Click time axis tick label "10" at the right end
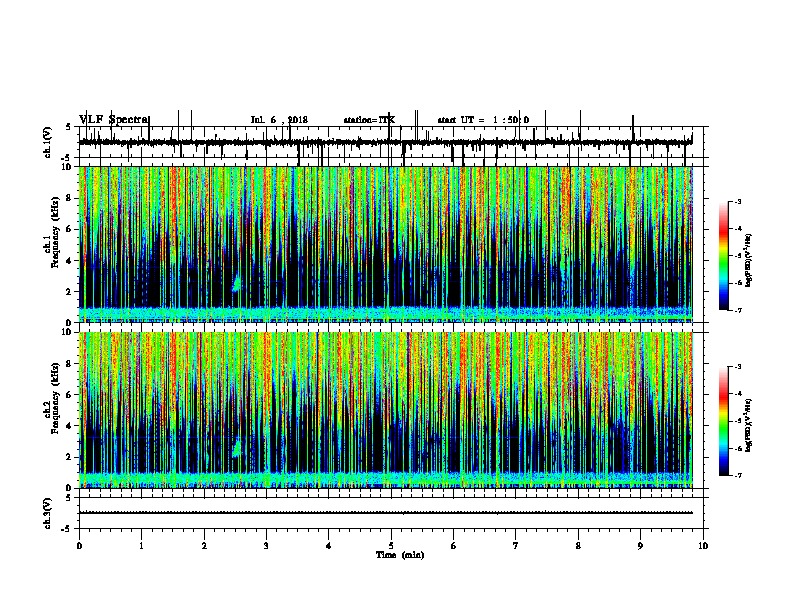This screenshot has width=792, height=612. point(703,546)
